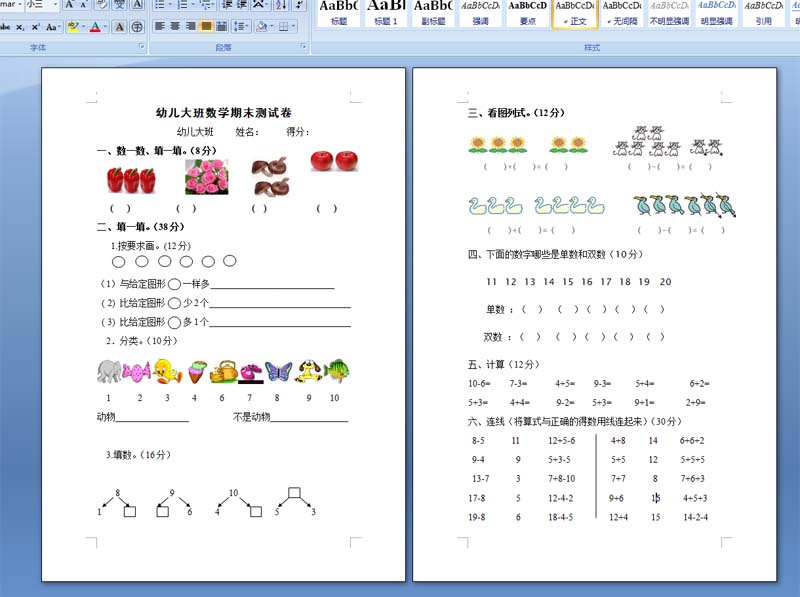The height and width of the screenshot is (597, 800).
Task: Click the pink roses picture
Action: coord(207,177)
